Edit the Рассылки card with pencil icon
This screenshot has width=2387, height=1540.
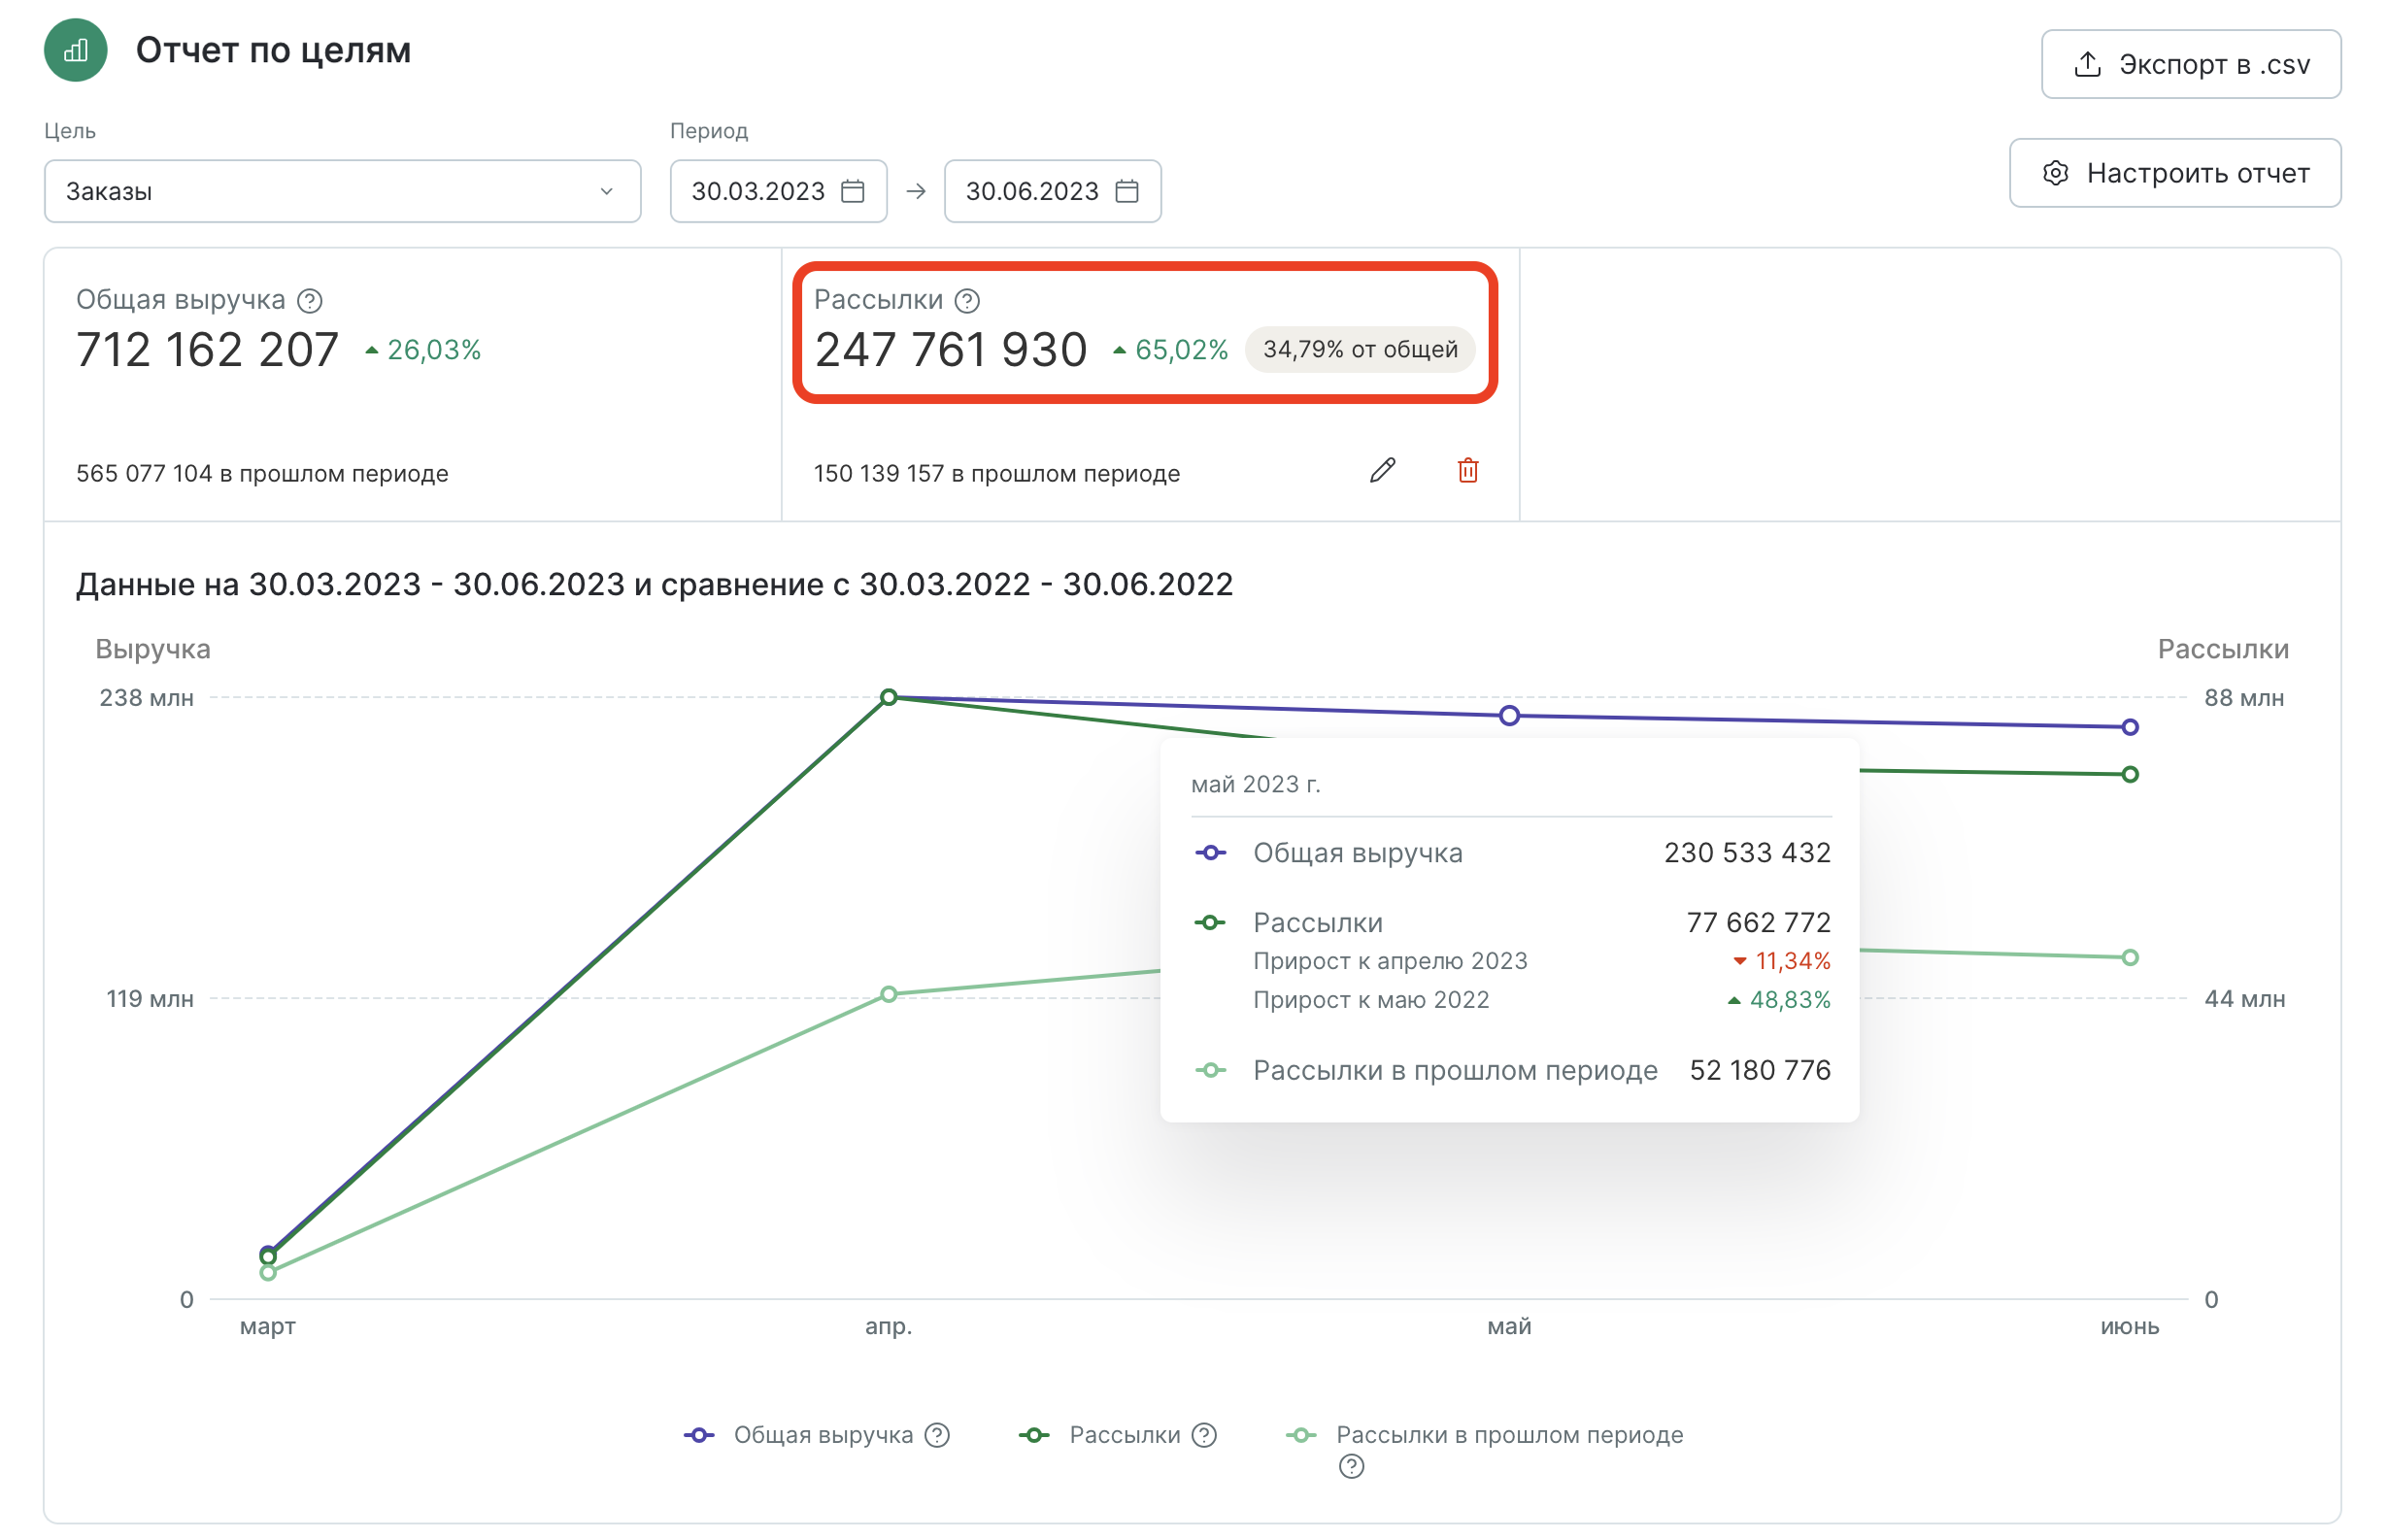click(1382, 470)
